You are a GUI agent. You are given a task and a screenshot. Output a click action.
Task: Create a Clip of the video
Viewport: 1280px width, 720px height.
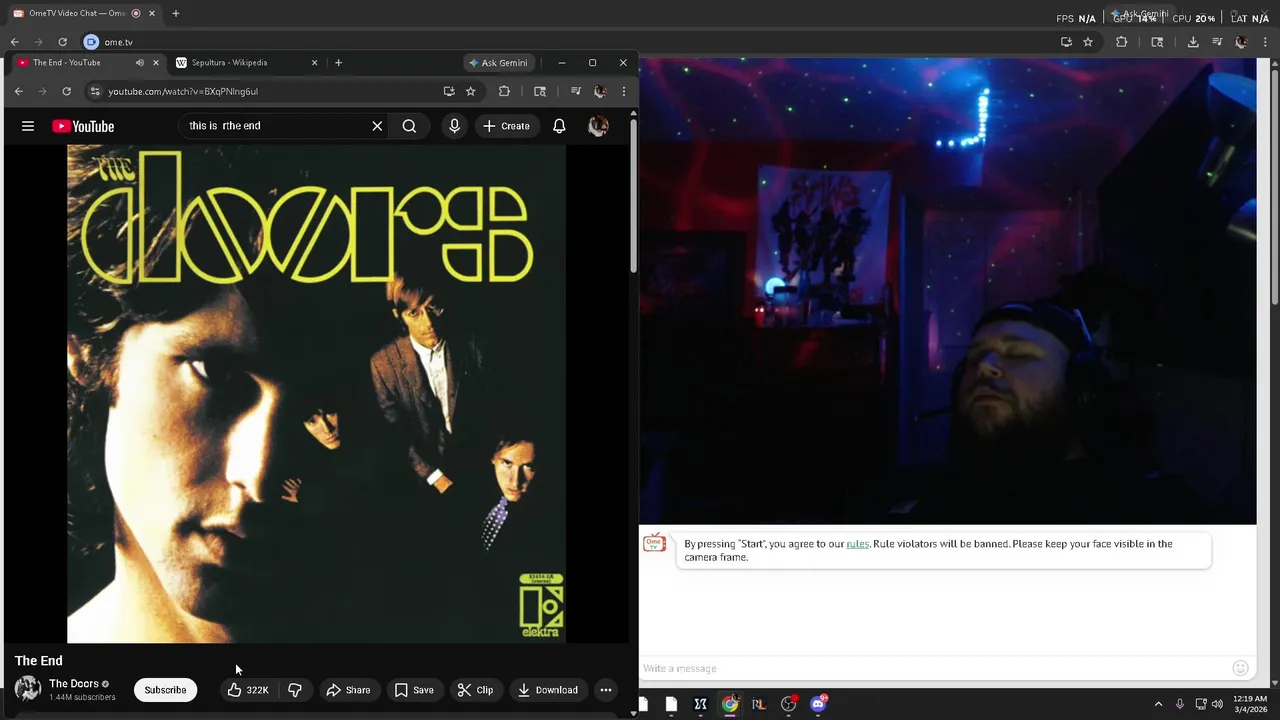click(x=475, y=690)
